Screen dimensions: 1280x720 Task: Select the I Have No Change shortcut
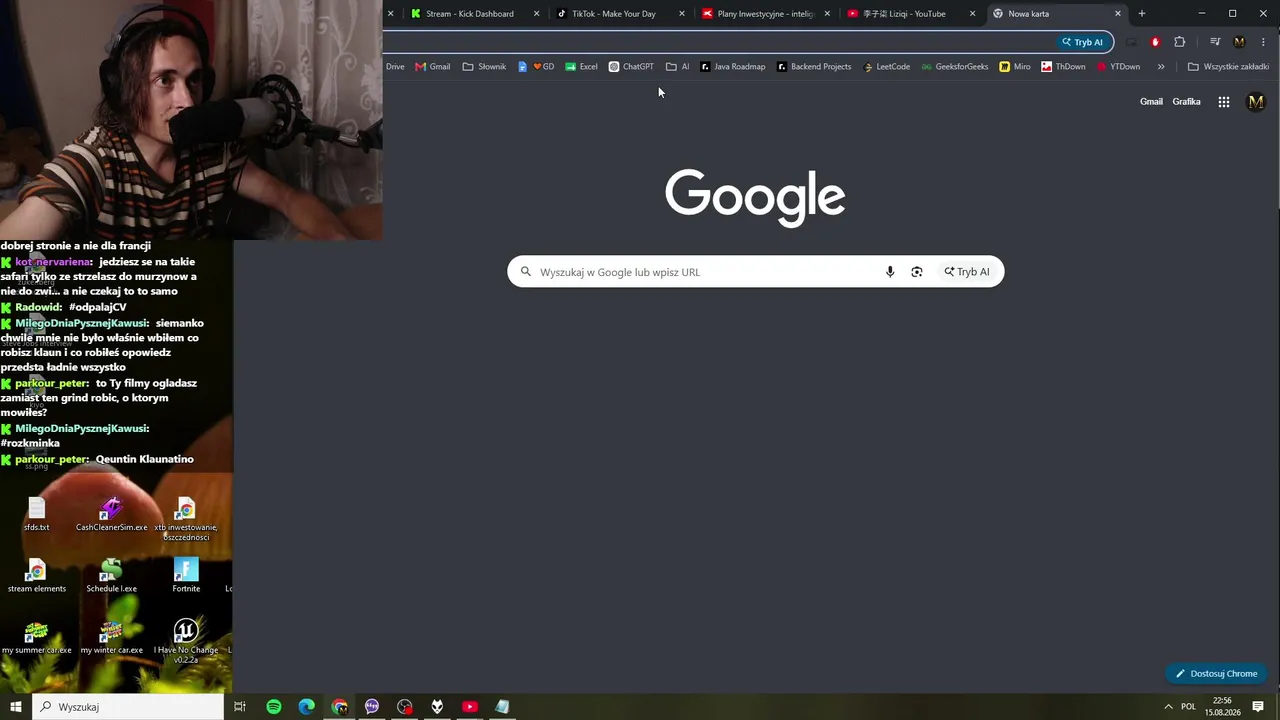coord(186,641)
